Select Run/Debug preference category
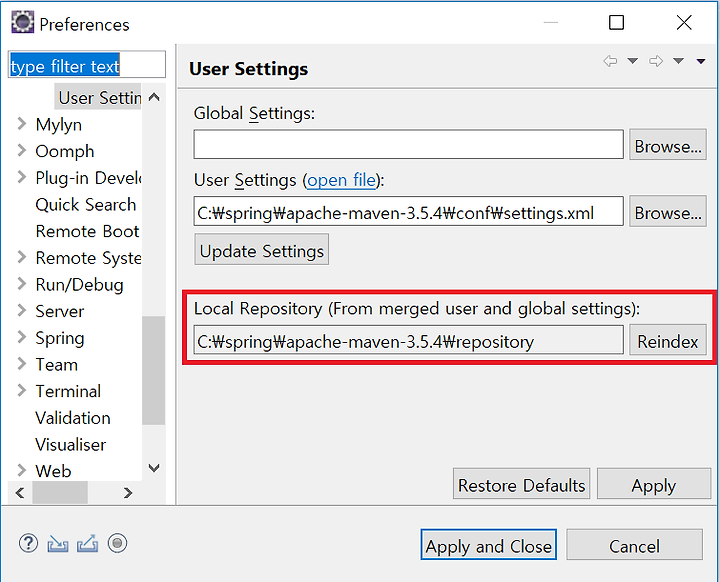 click(79, 285)
